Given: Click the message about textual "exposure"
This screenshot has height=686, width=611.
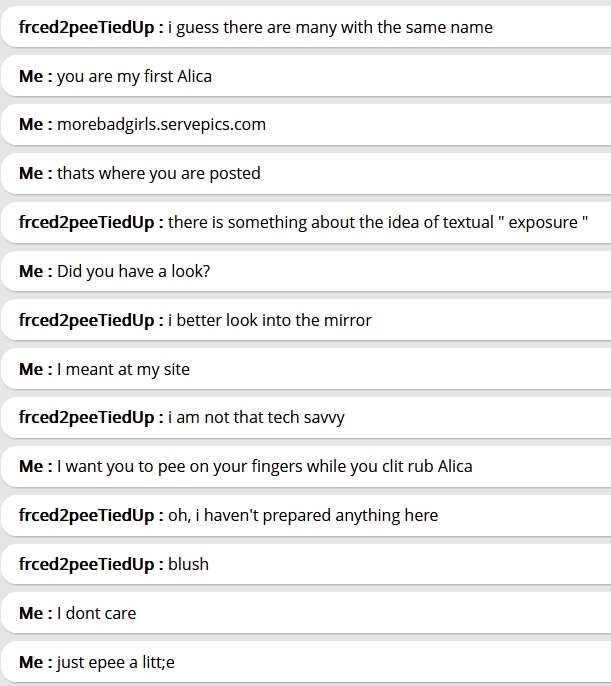Looking at the screenshot, I should click(x=377, y=223).
